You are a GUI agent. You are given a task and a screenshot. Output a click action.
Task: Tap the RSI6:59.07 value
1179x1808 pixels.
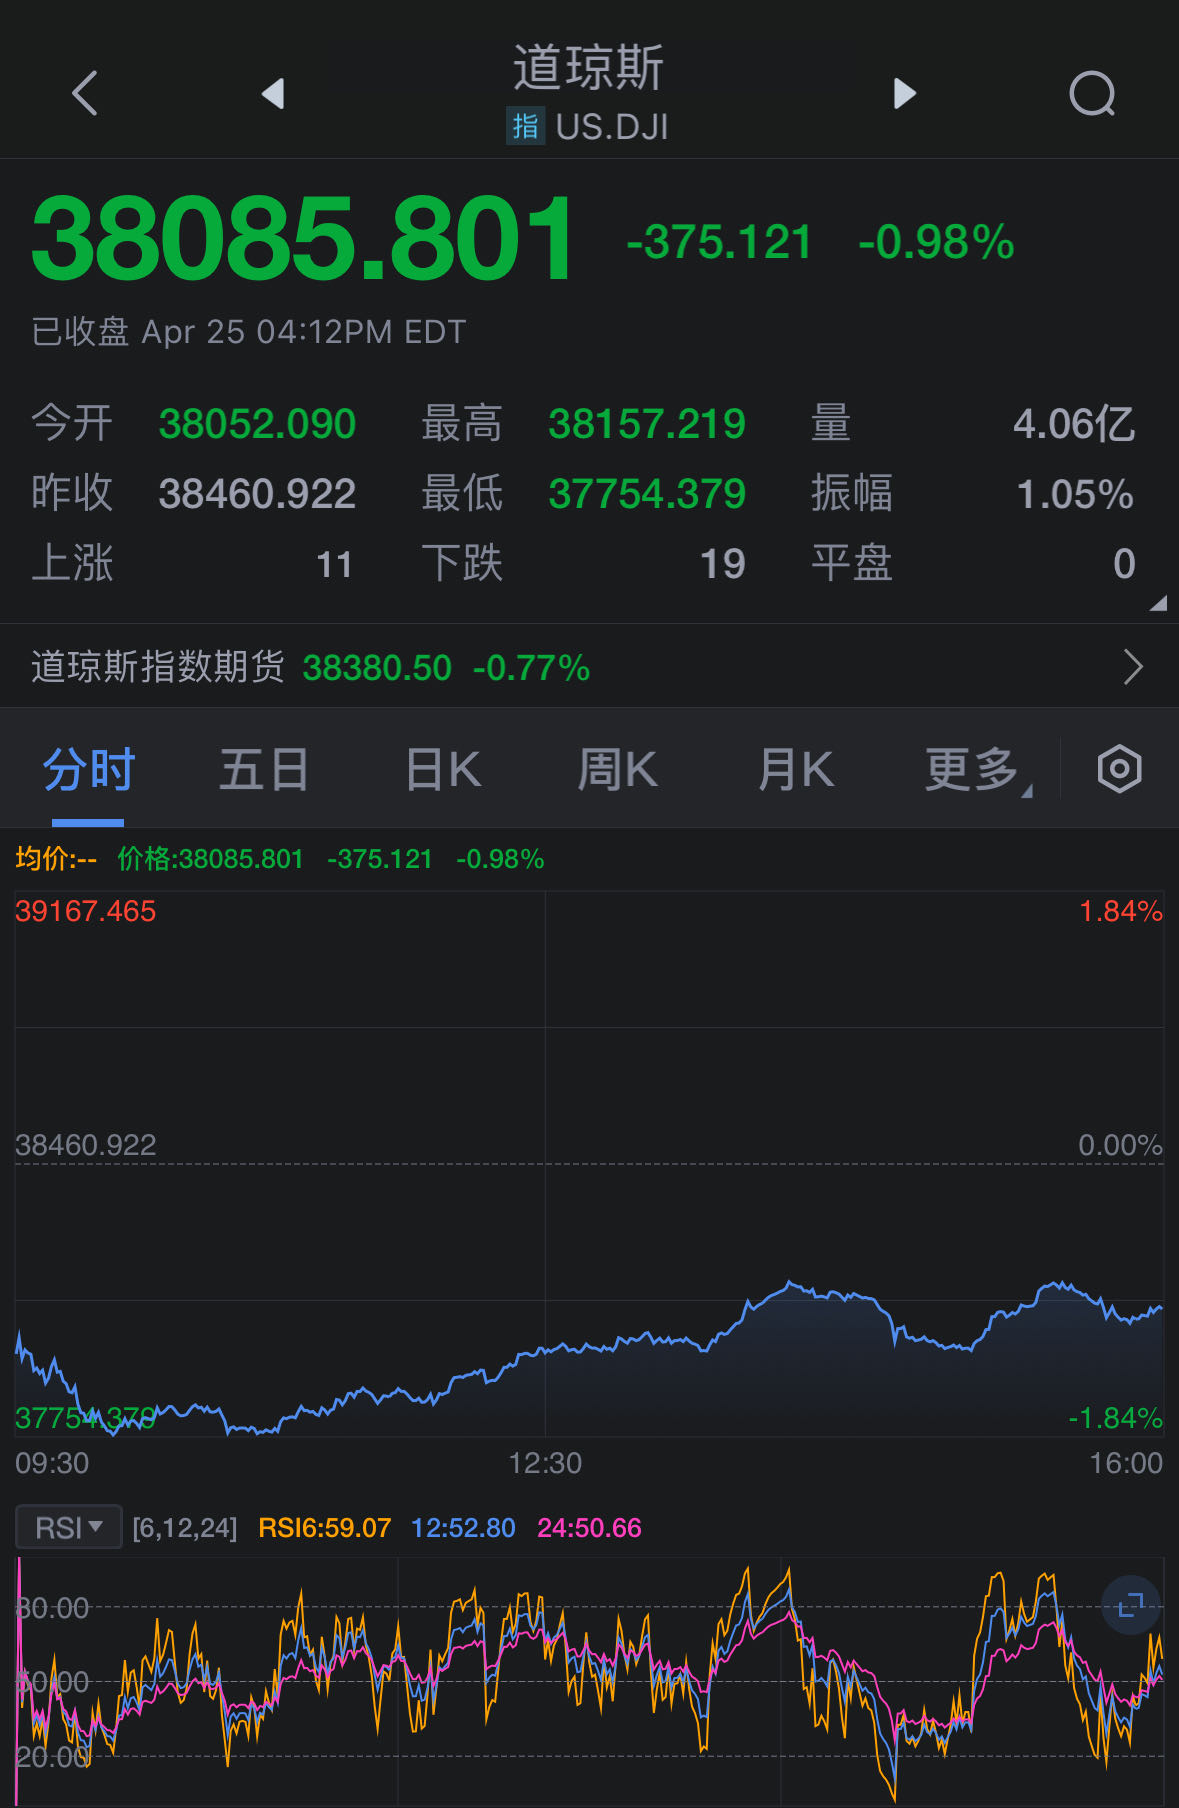tap(325, 1528)
